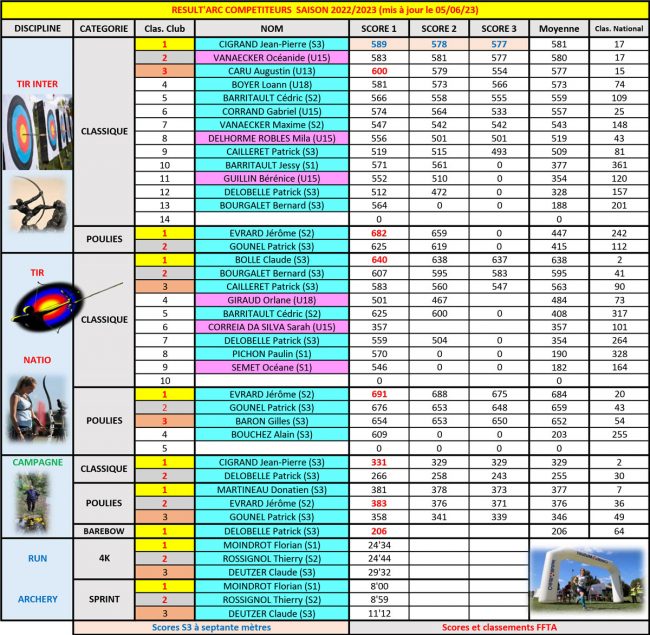Click the RUN discipline label
Viewport: 650px width, 635px height.
point(37,558)
